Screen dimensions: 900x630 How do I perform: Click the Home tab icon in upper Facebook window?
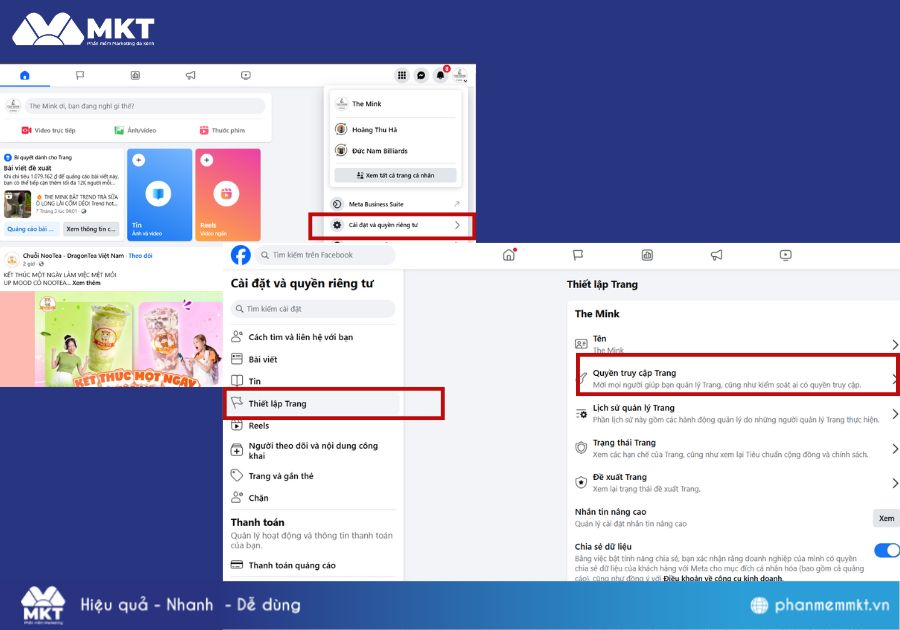[25, 75]
